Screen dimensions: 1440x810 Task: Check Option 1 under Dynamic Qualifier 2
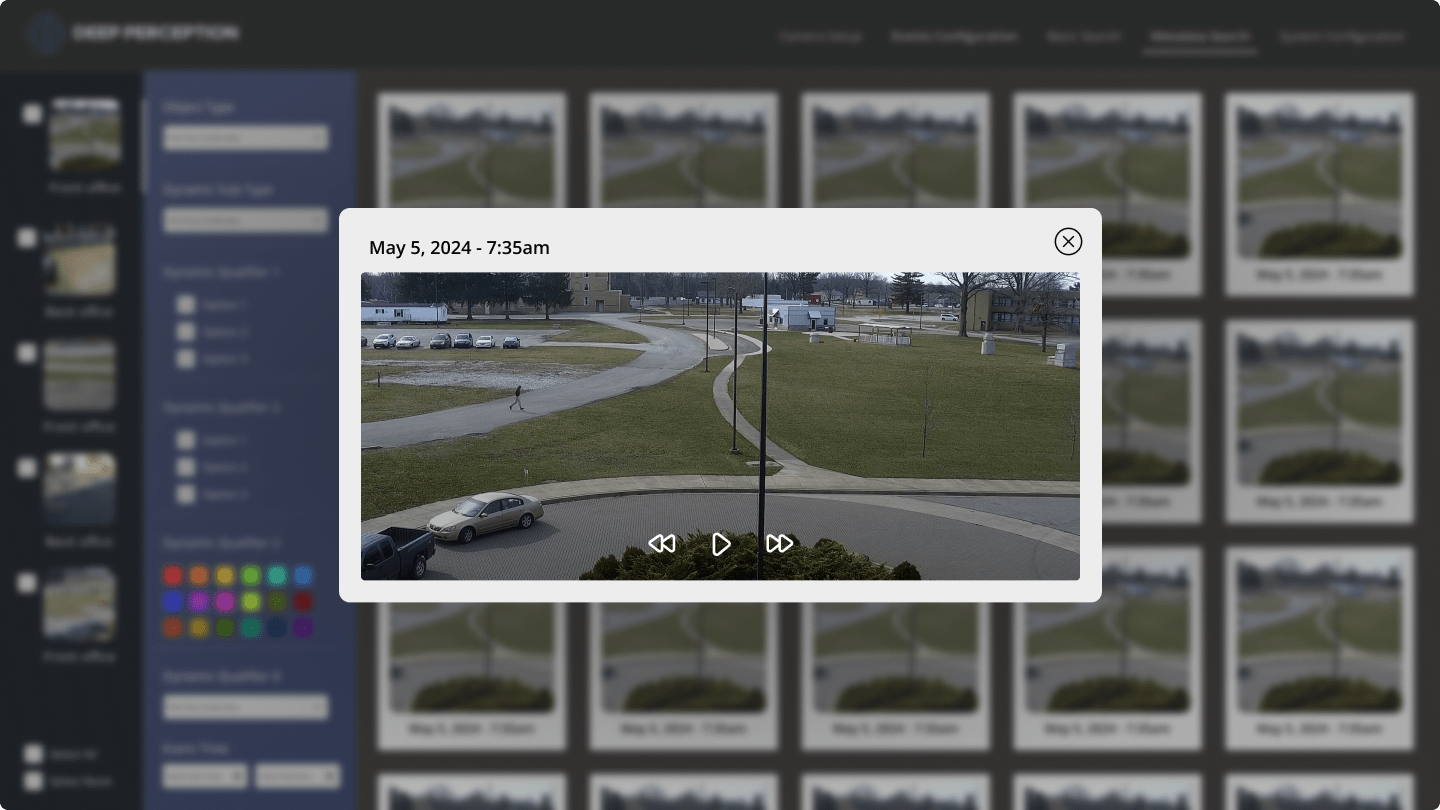click(x=186, y=440)
